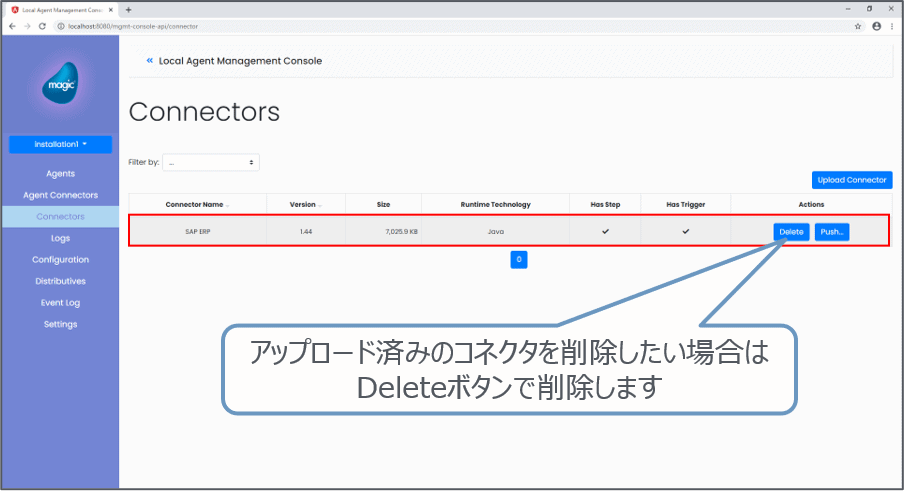The image size is (904, 491).
Task: Sort by Version column header
Action: click(x=305, y=204)
